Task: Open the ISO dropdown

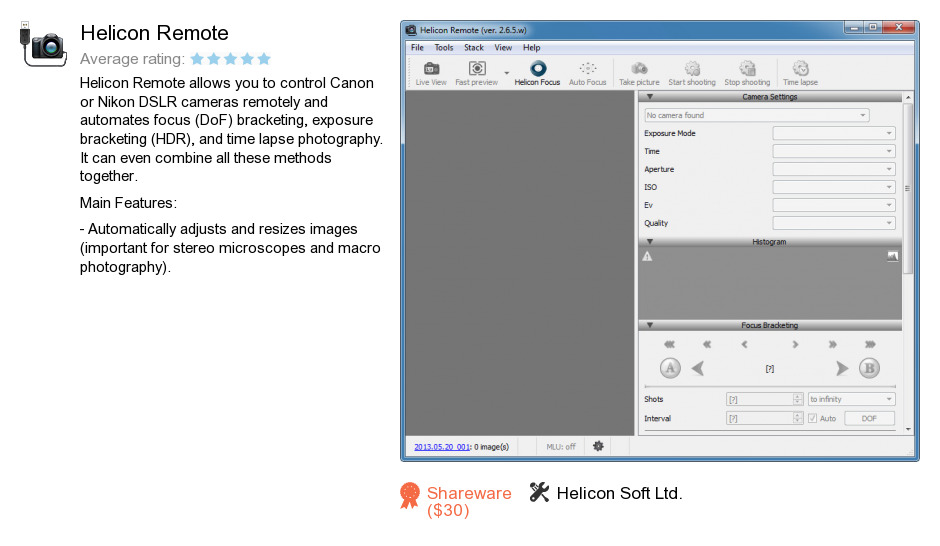Action: coord(834,187)
